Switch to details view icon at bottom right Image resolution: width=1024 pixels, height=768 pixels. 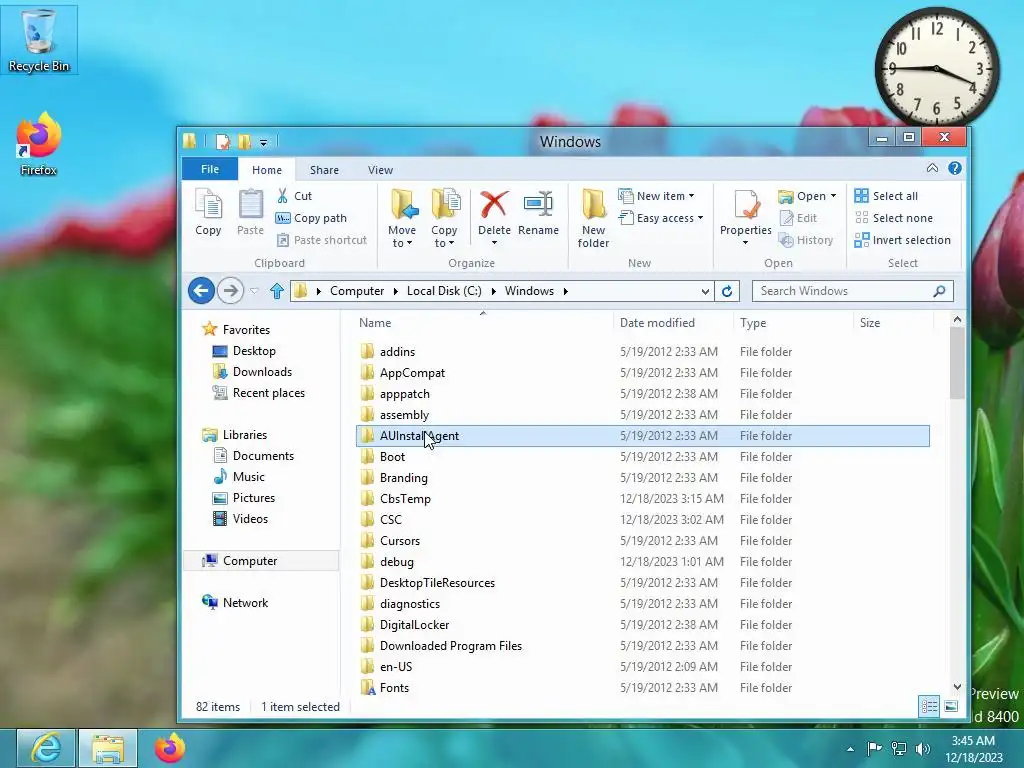pyautogui.click(x=929, y=706)
